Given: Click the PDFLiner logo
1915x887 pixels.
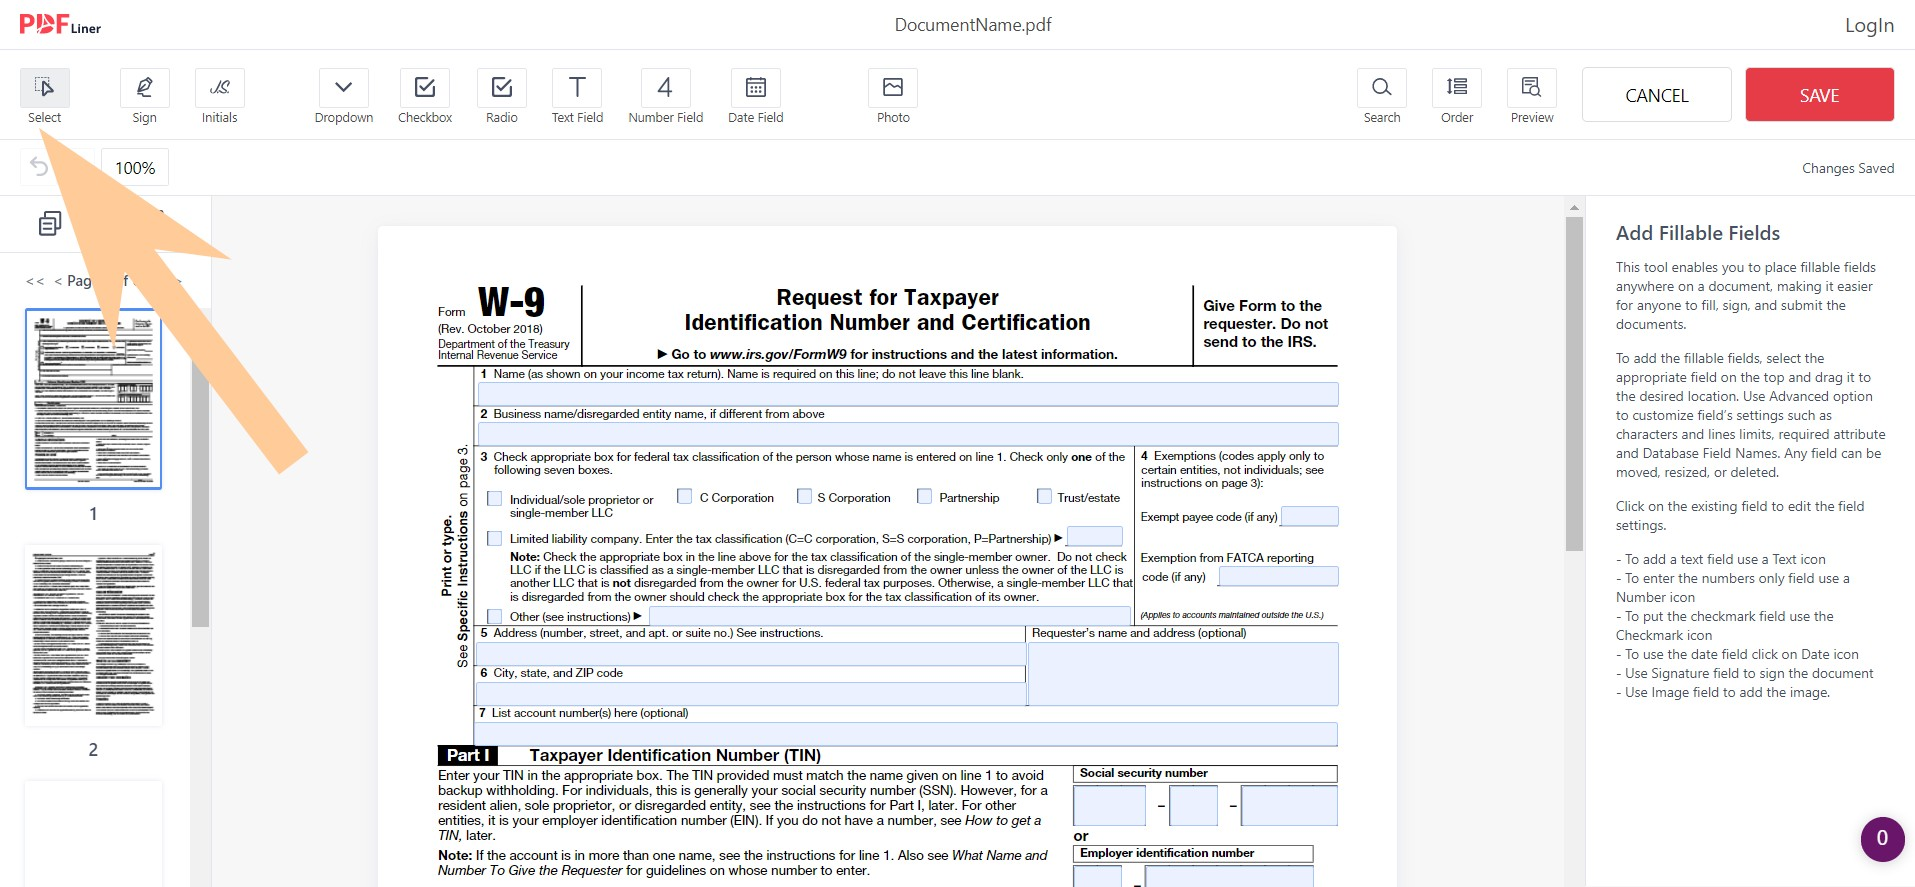Looking at the screenshot, I should (x=60, y=25).
